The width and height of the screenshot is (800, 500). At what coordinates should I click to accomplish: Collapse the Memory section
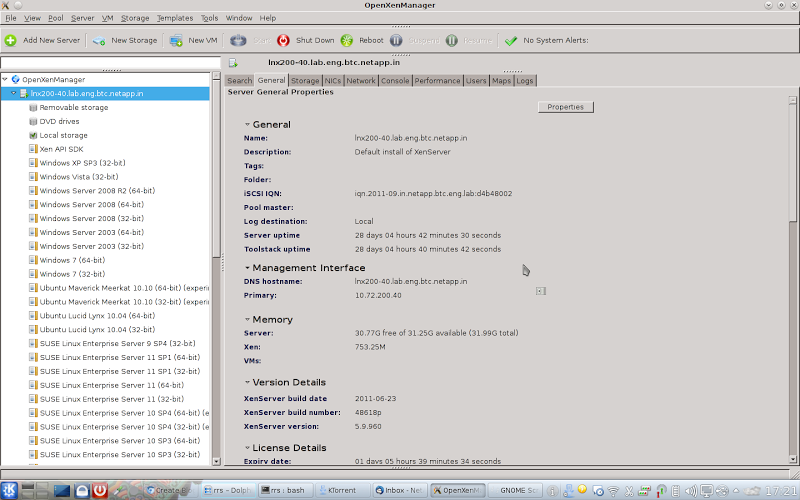tap(247, 319)
